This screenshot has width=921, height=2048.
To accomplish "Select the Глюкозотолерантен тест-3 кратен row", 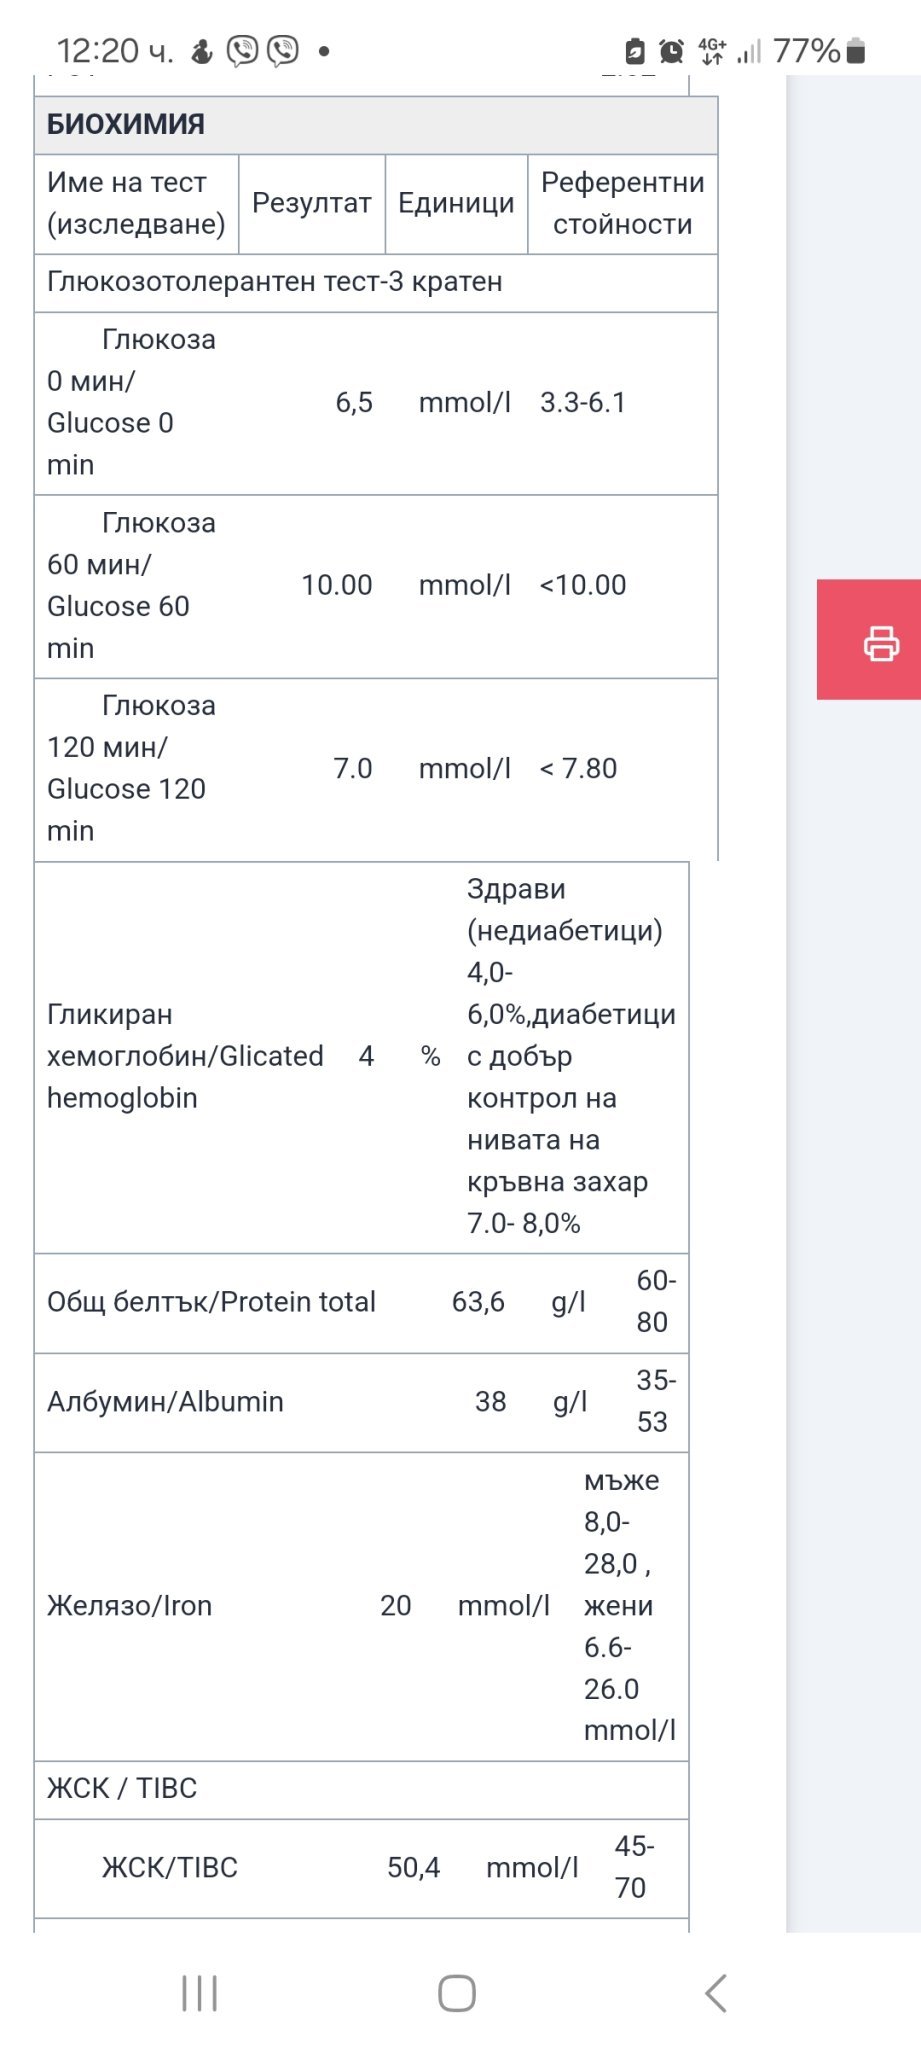I will pyautogui.click(x=275, y=282).
